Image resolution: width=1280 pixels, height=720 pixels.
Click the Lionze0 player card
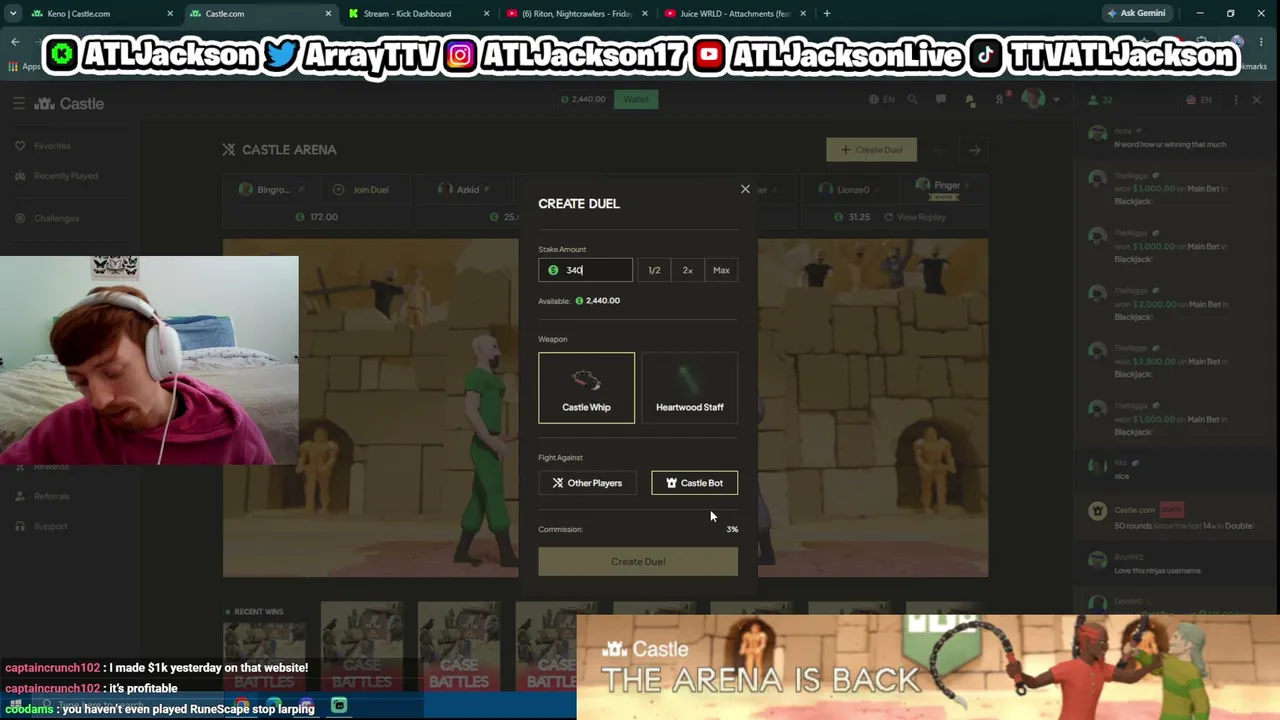pyautogui.click(x=851, y=190)
